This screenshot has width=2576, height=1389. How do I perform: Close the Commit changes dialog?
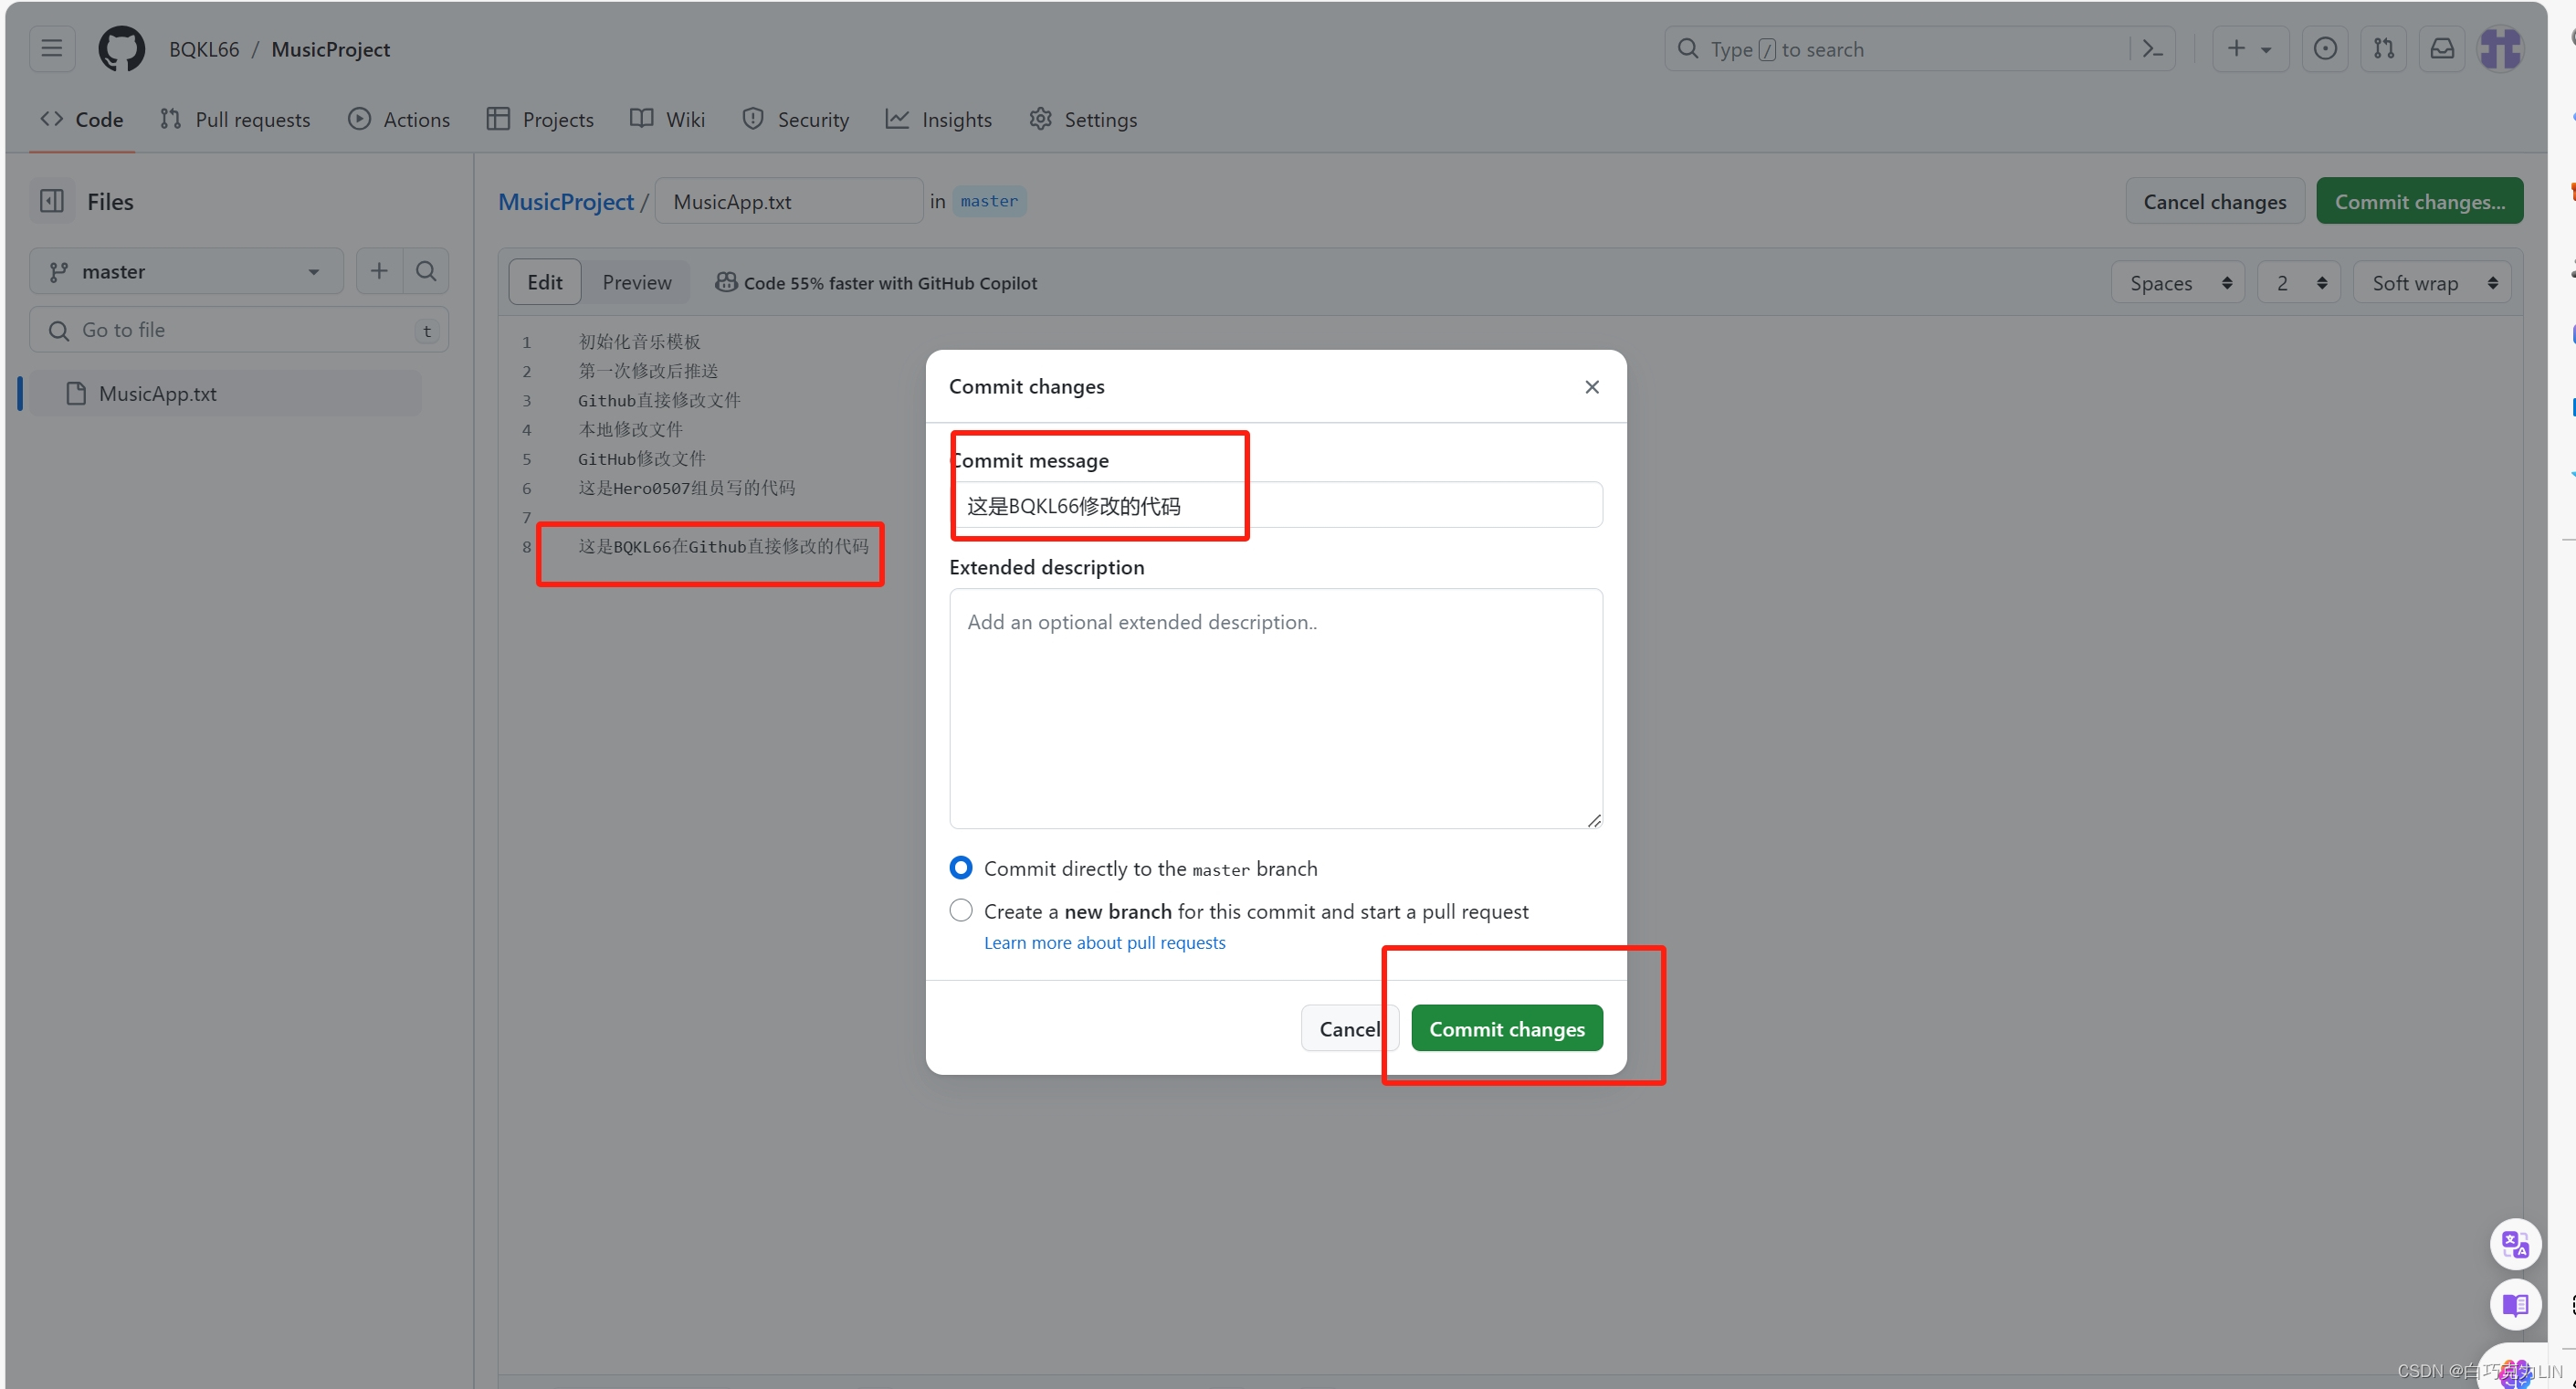(x=1592, y=387)
